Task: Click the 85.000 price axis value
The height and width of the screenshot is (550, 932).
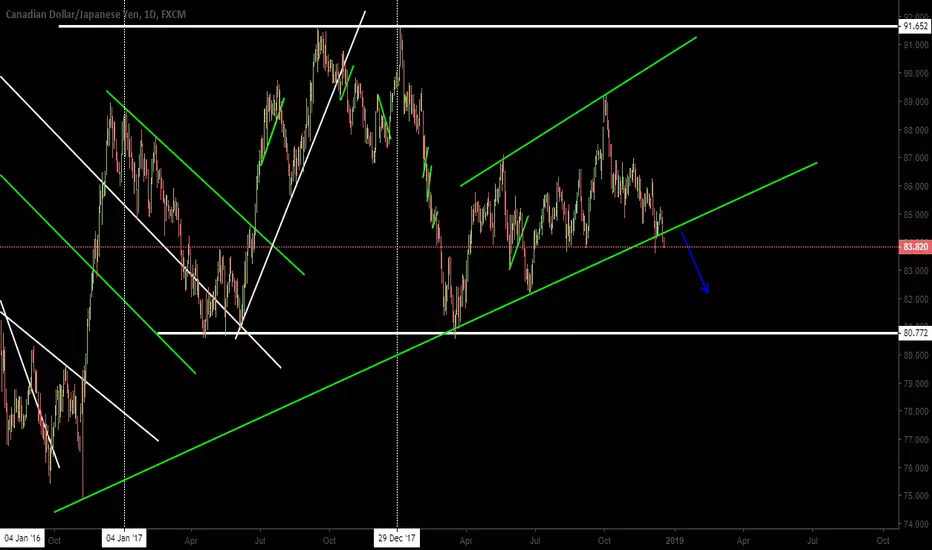Action: (916, 215)
